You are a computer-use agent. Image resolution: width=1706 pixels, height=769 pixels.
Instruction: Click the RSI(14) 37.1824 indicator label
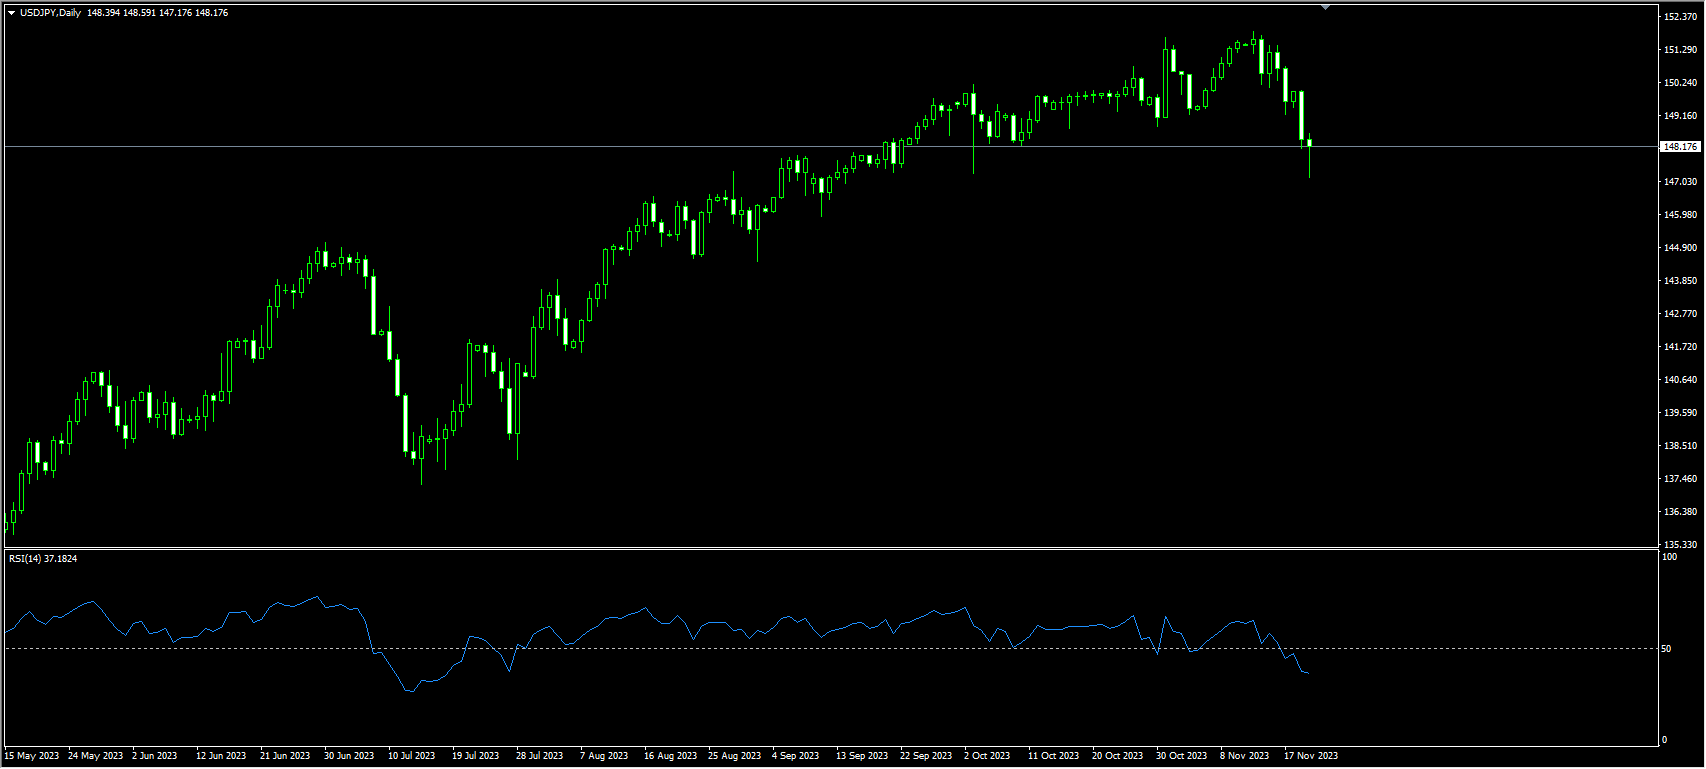43,559
